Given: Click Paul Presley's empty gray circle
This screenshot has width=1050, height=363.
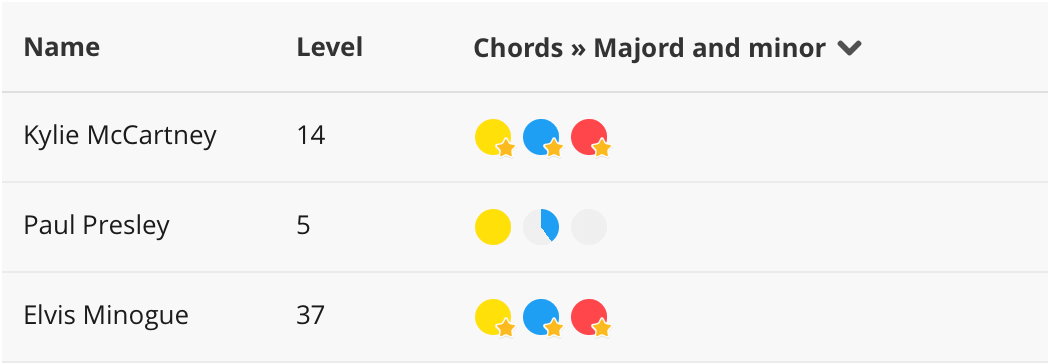Looking at the screenshot, I should [x=589, y=226].
